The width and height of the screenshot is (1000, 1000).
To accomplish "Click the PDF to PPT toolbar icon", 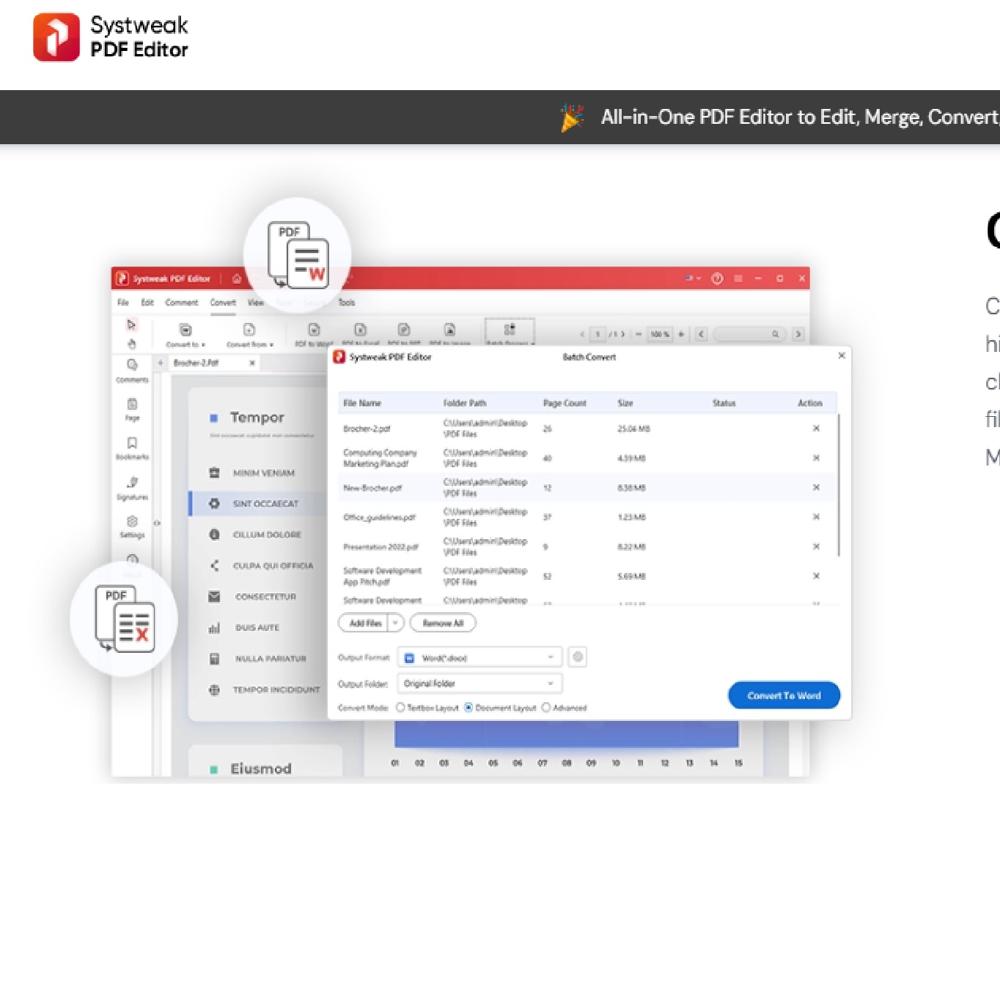I will pyautogui.click(x=404, y=330).
